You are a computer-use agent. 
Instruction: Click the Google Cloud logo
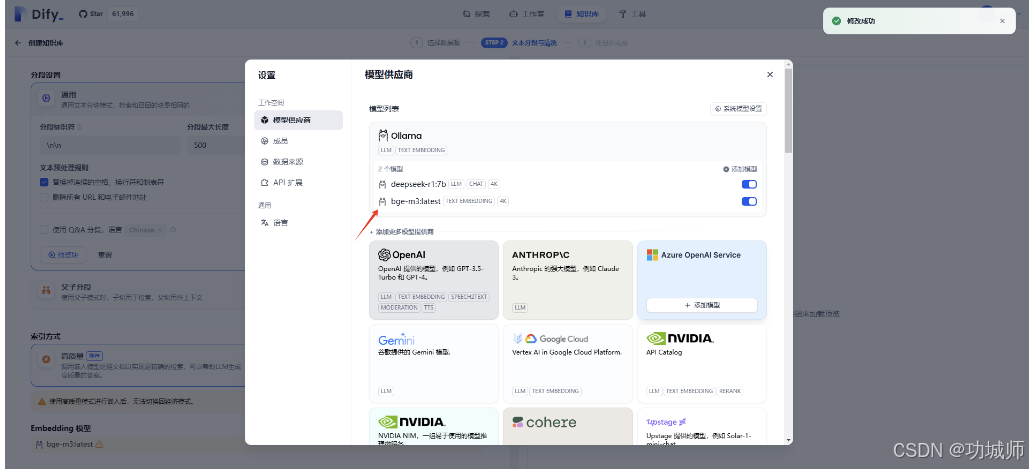tap(550, 339)
